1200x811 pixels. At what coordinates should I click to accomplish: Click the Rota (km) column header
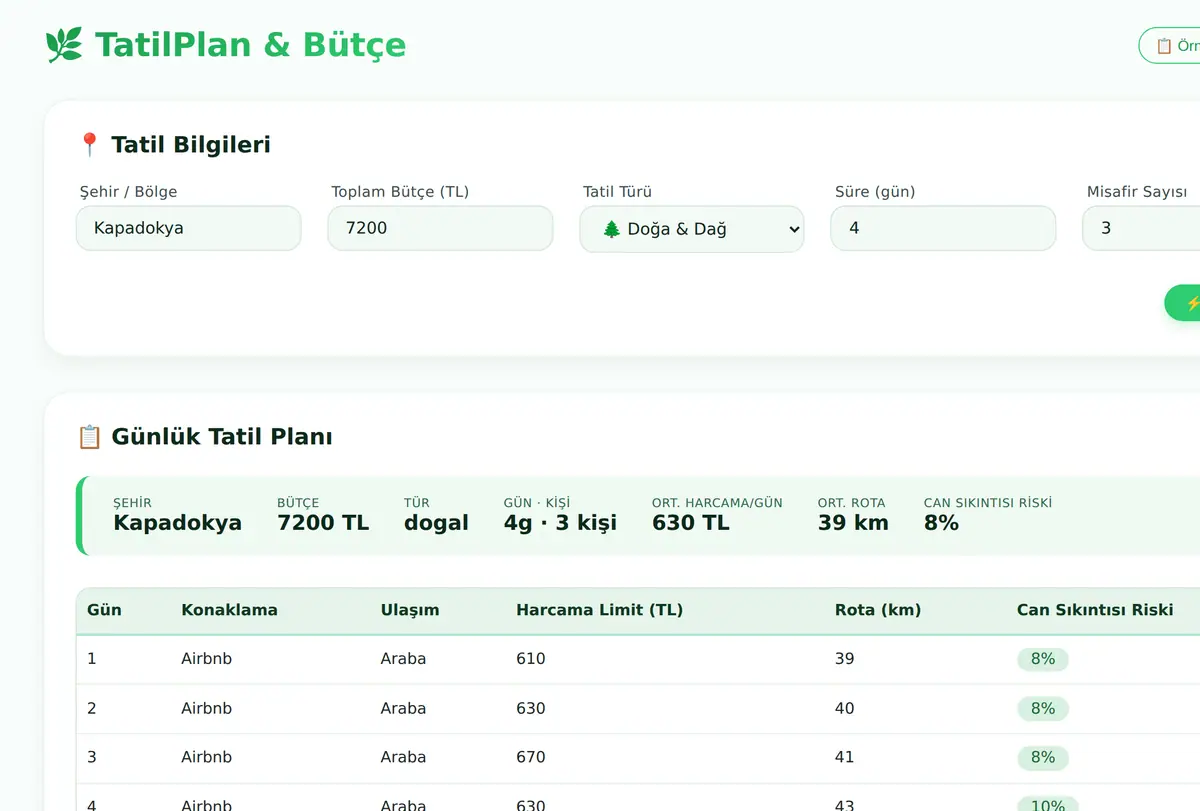coord(878,610)
